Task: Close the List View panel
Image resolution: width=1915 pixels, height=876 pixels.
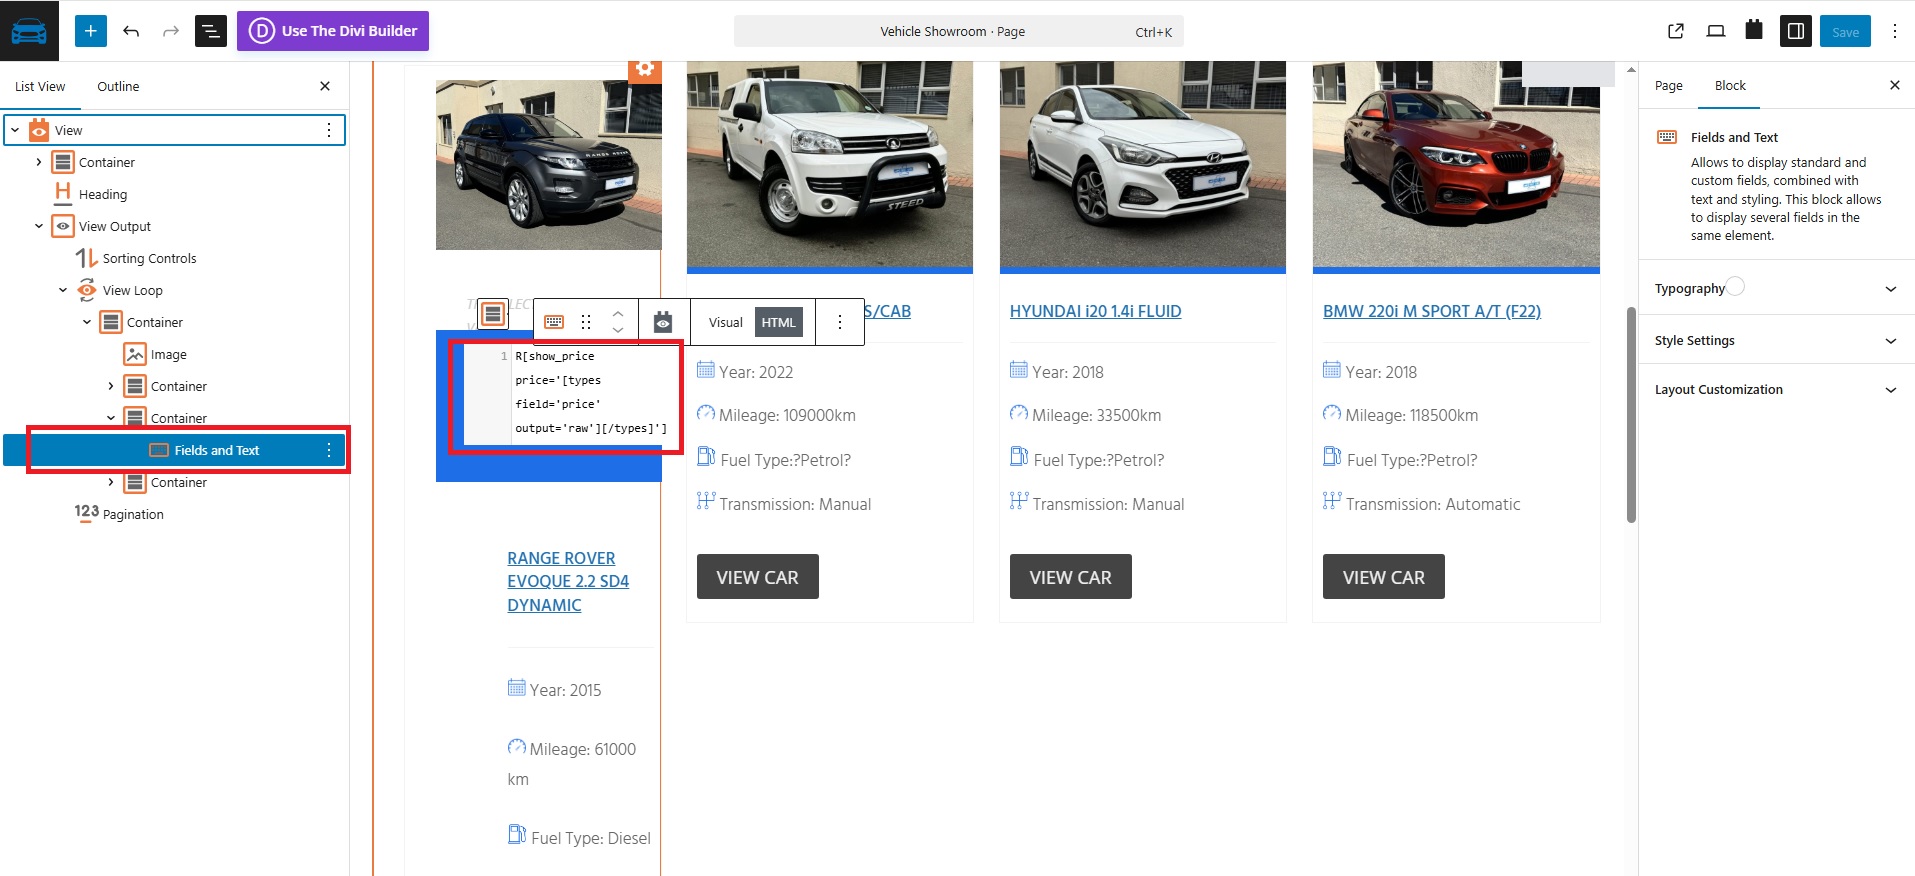Action: pos(325,86)
